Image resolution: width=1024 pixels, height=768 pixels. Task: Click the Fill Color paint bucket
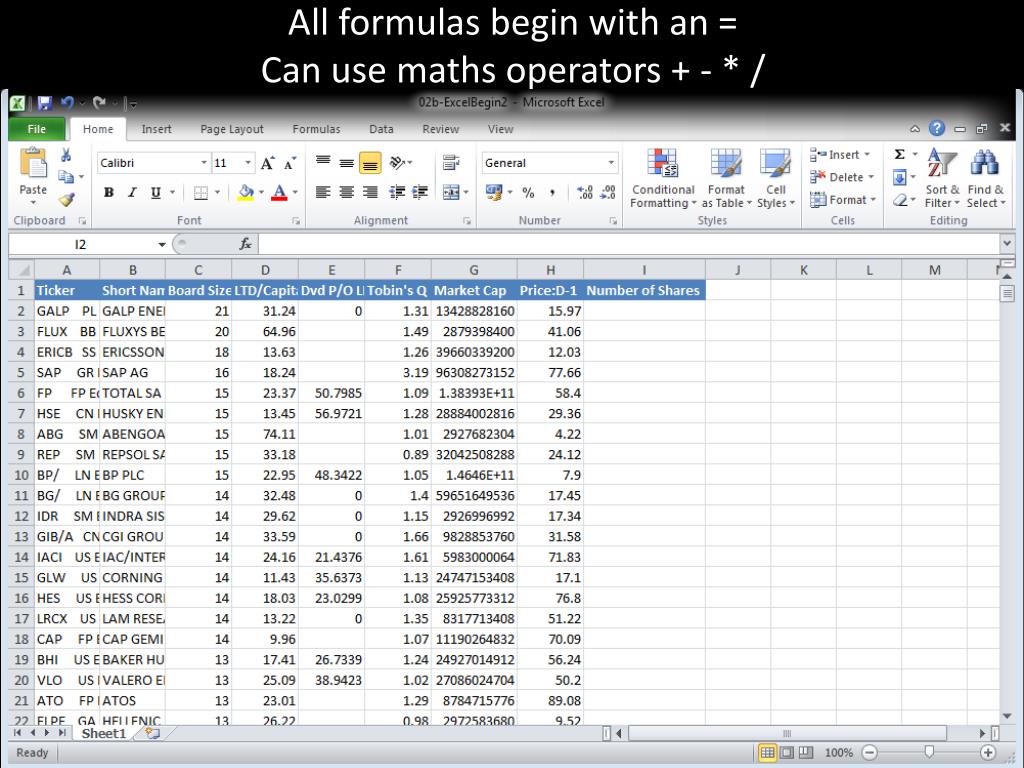246,193
